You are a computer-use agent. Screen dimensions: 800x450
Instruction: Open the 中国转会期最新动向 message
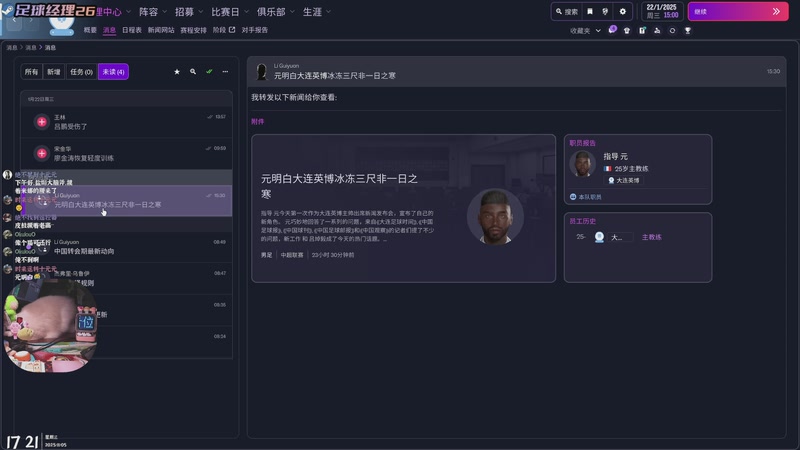pyautogui.click(x=127, y=247)
